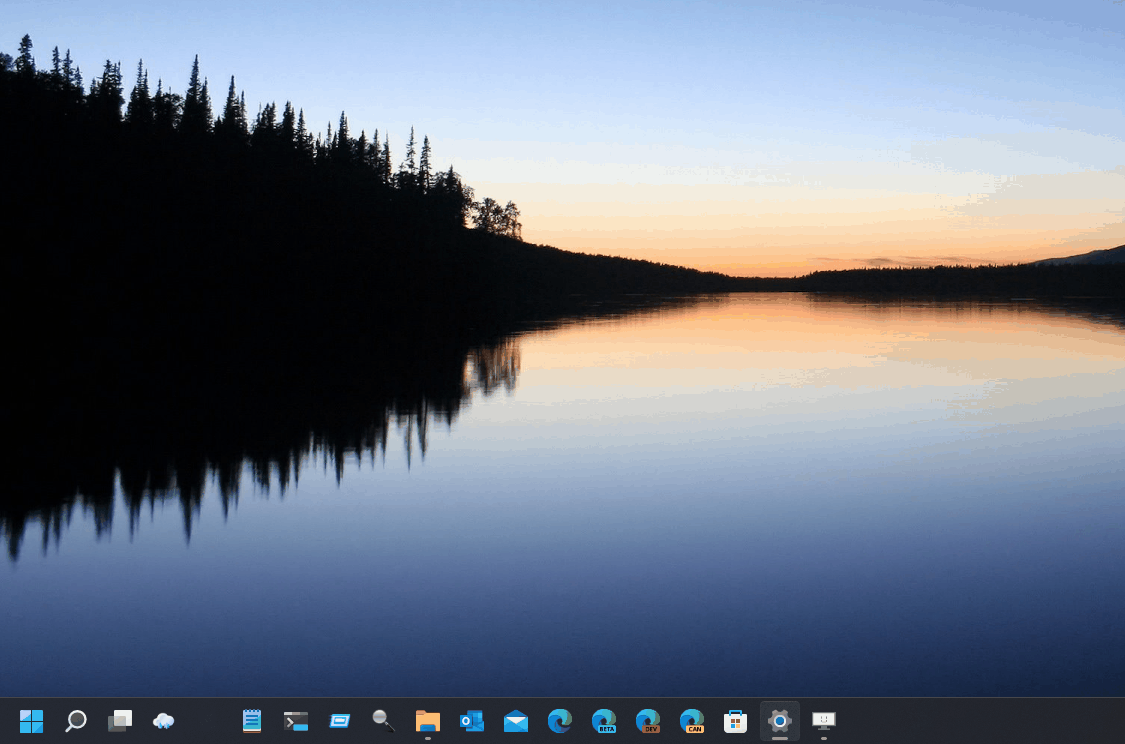Screen dimensions: 1125x744
Task: Click the Search icon on the taskbar
Action: tap(75, 720)
